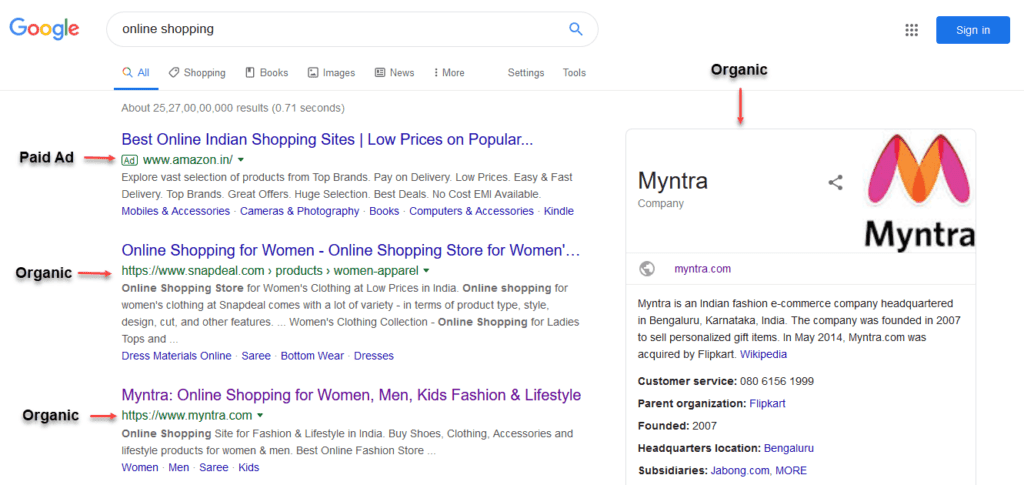
Task: Click the Founded: 2007 line
Action: (x=677, y=426)
